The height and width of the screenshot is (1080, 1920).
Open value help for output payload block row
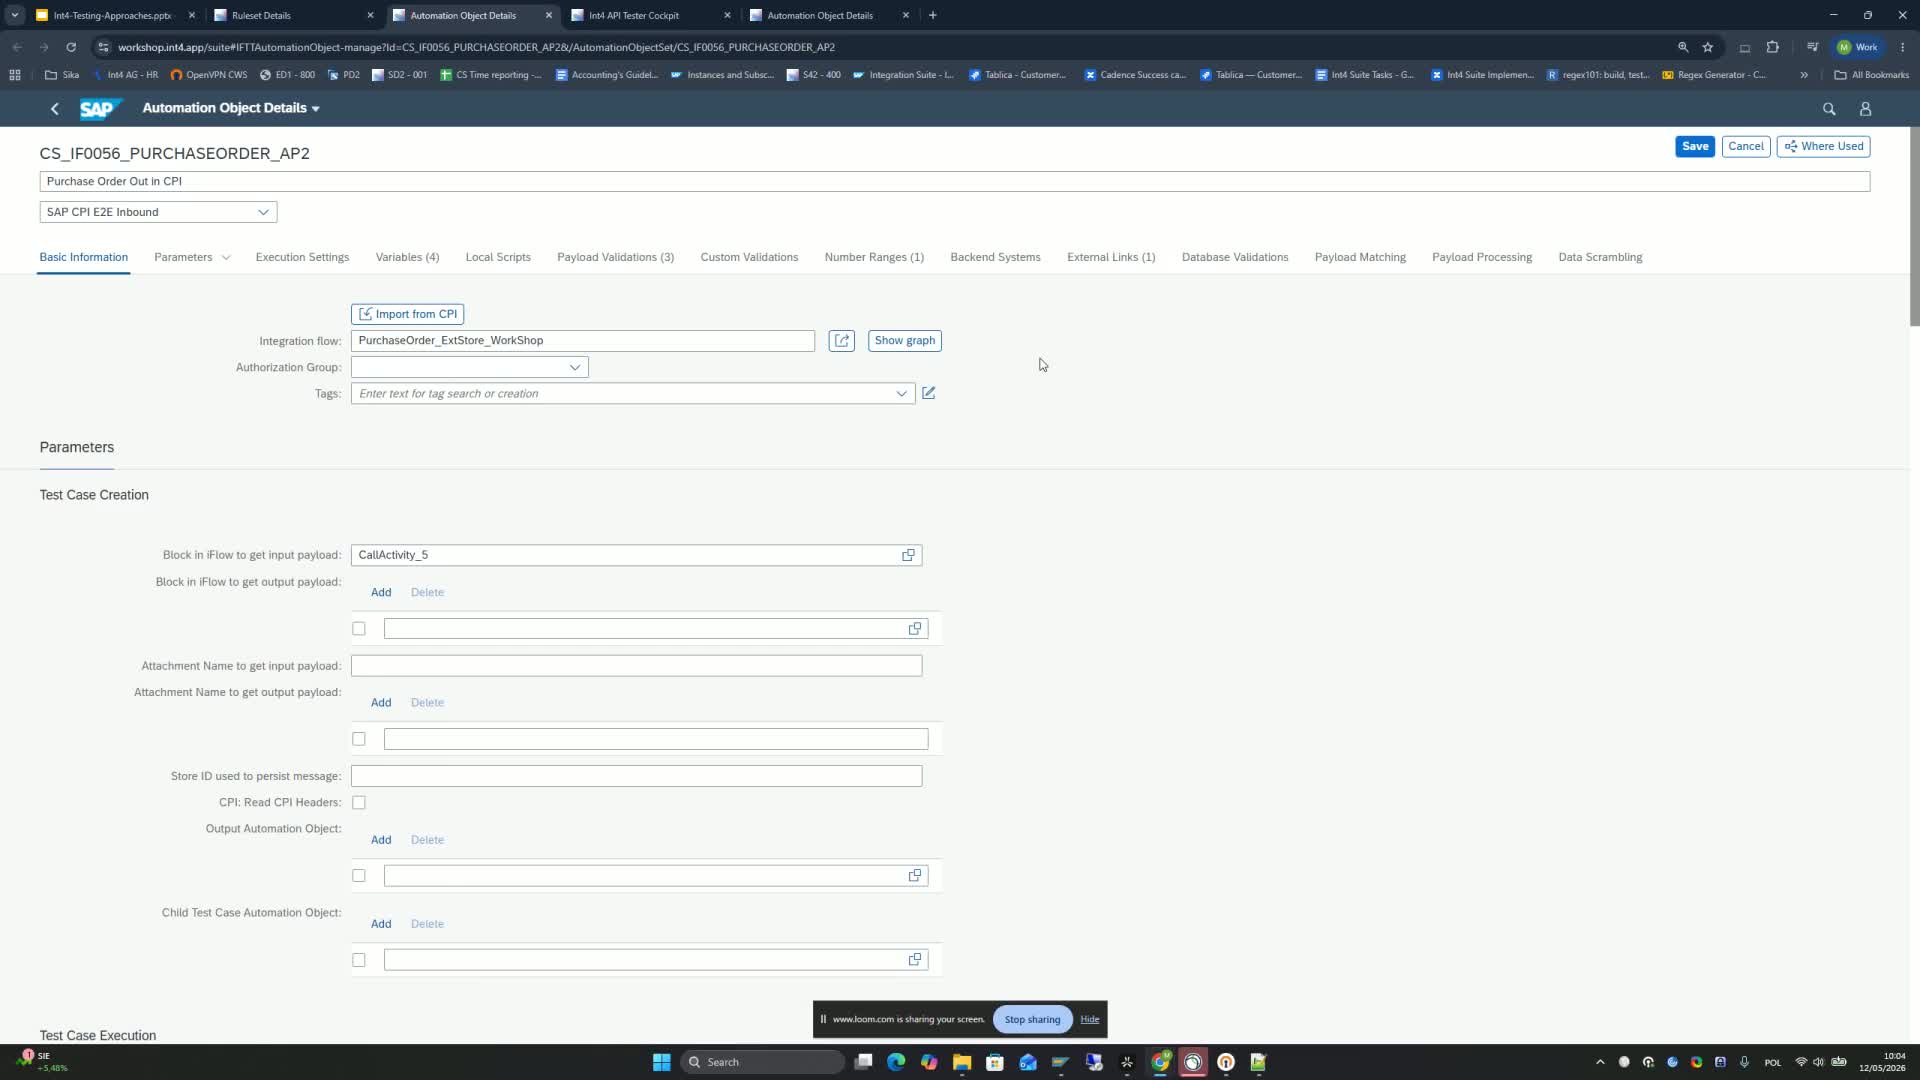tap(914, 629)
